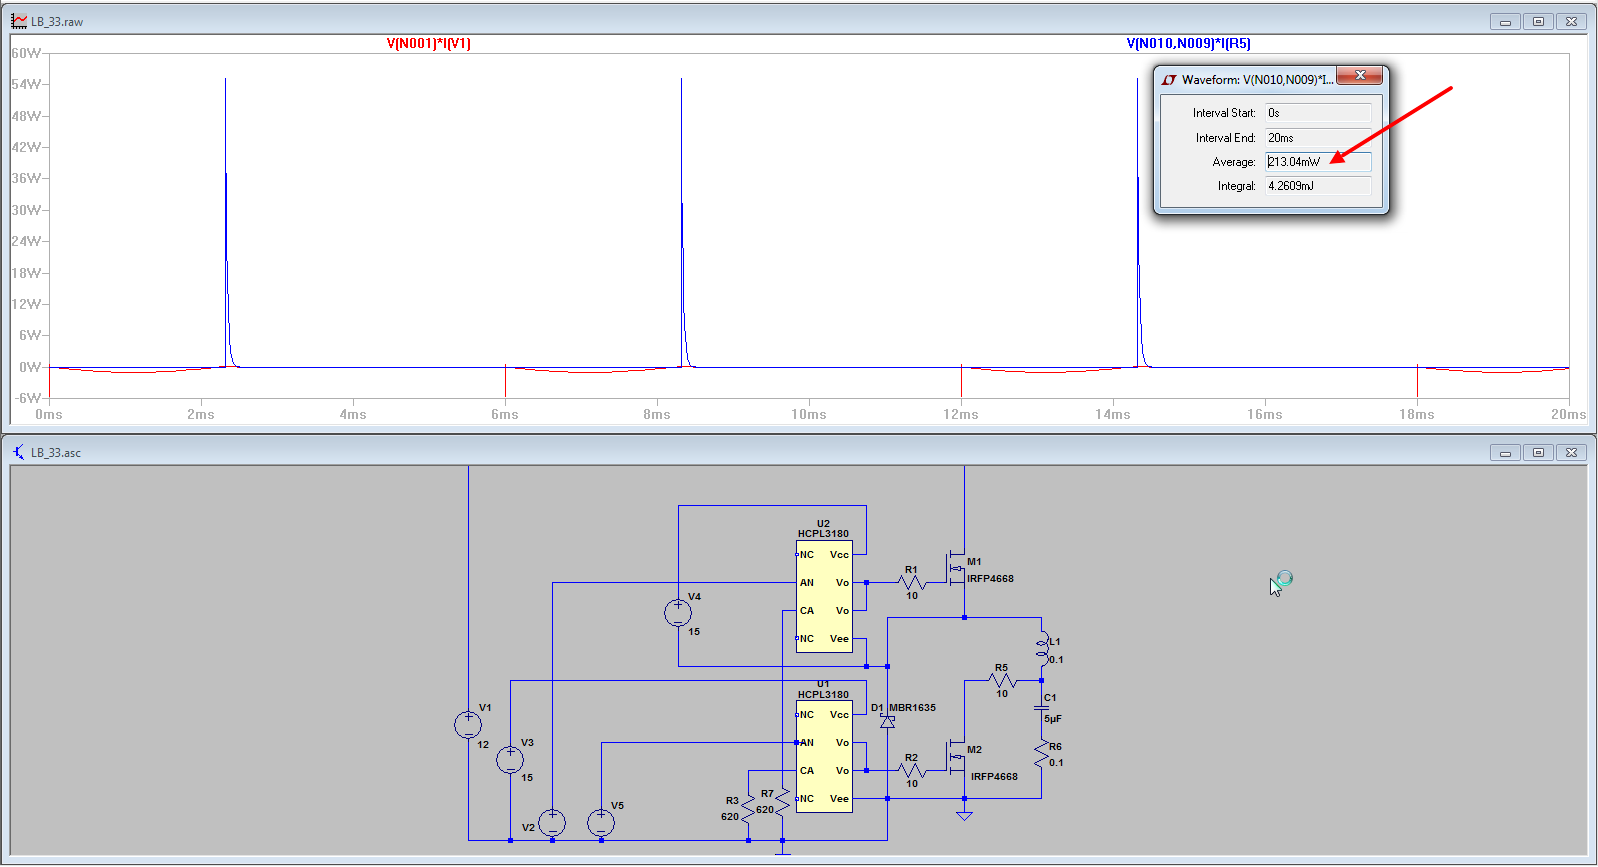Click the Average value field showing 213.04mW

click(x=1317, y=162)
